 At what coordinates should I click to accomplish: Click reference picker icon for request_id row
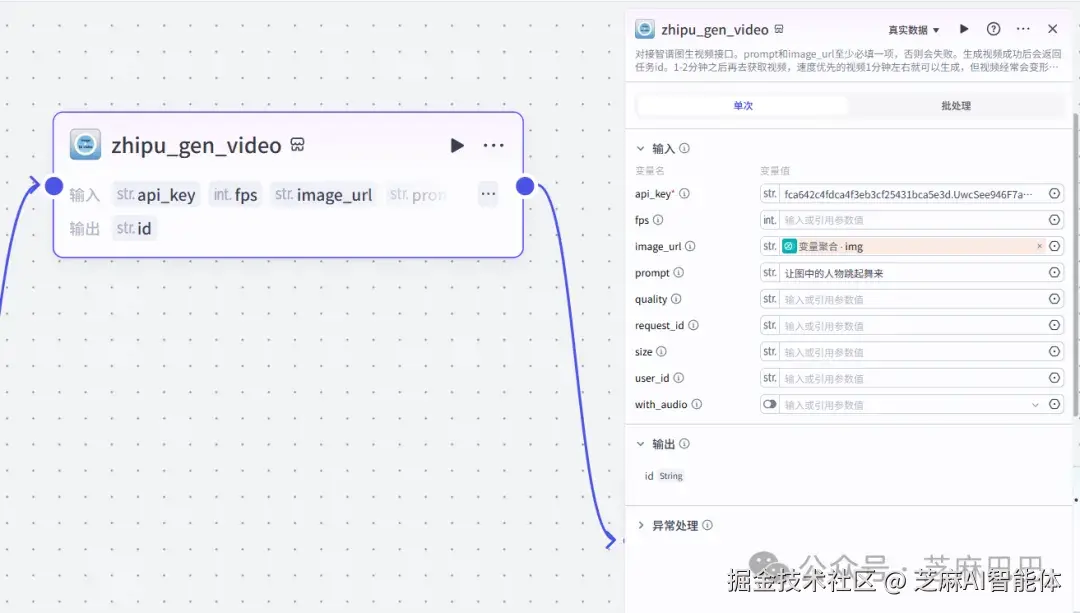1055,325
